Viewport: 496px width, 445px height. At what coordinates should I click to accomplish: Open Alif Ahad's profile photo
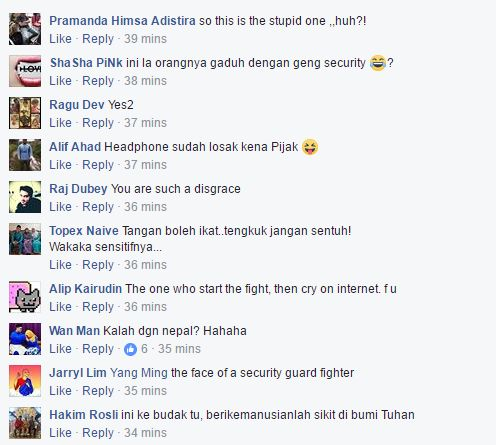point(25,155)
